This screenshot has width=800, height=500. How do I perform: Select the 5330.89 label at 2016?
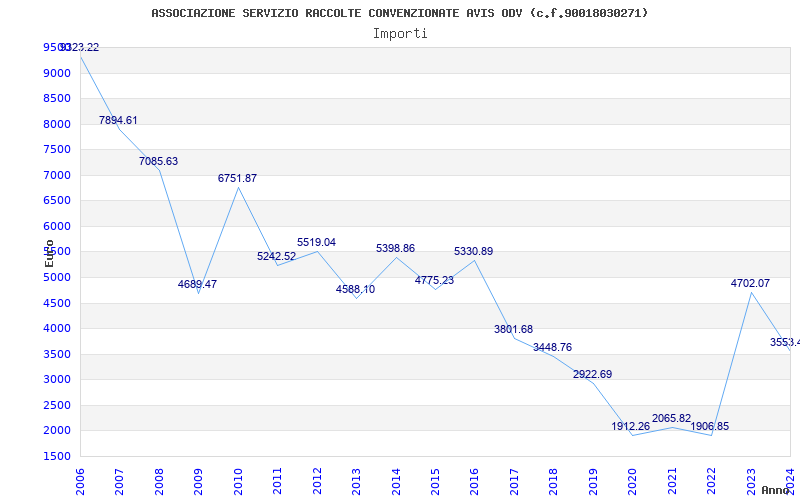[473, 252]
